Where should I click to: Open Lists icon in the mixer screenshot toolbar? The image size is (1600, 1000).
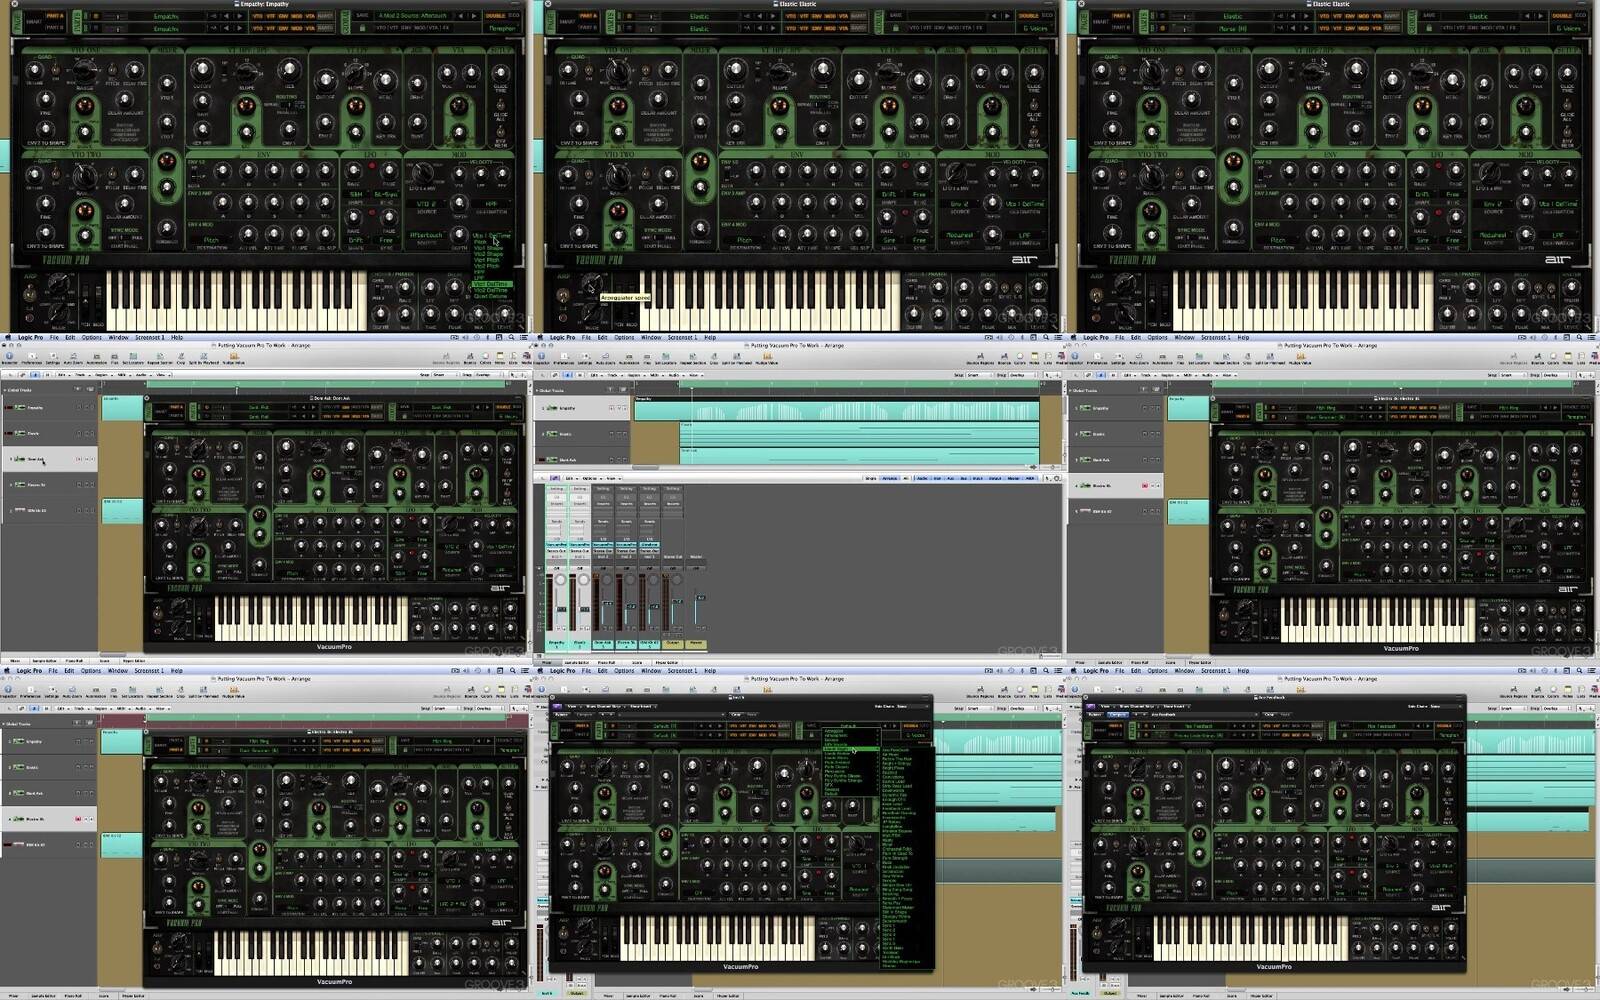click(x=1047, y=358)
